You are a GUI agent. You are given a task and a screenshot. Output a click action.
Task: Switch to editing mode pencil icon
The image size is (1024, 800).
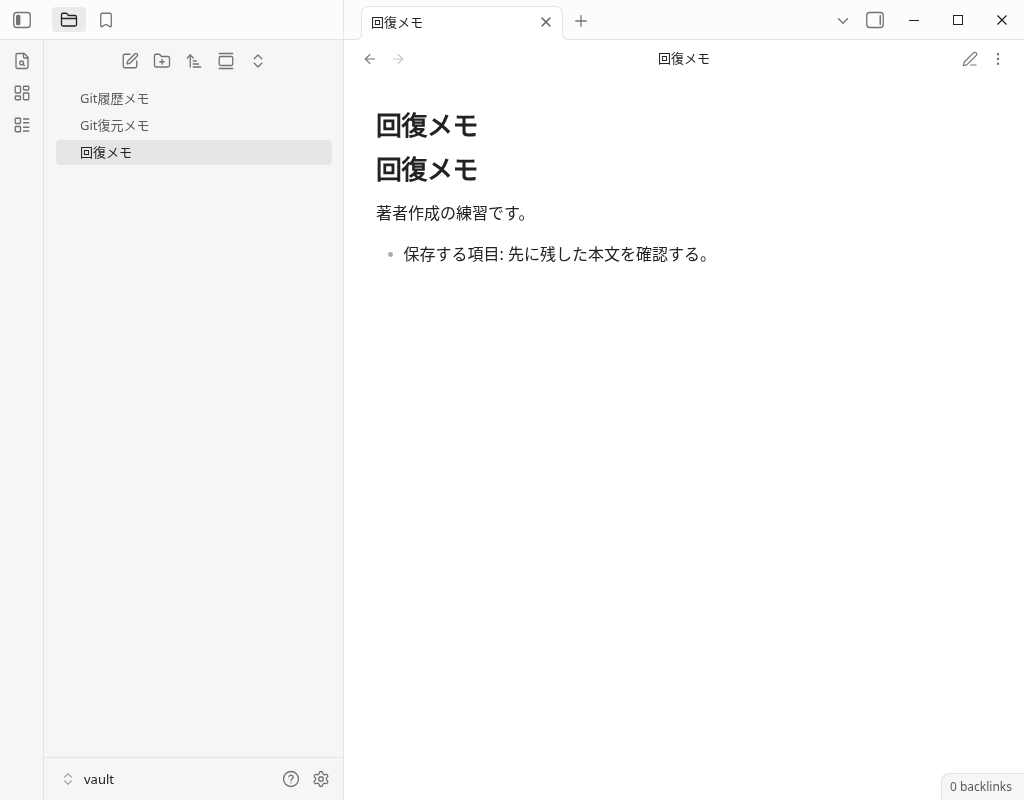(970, 59)
